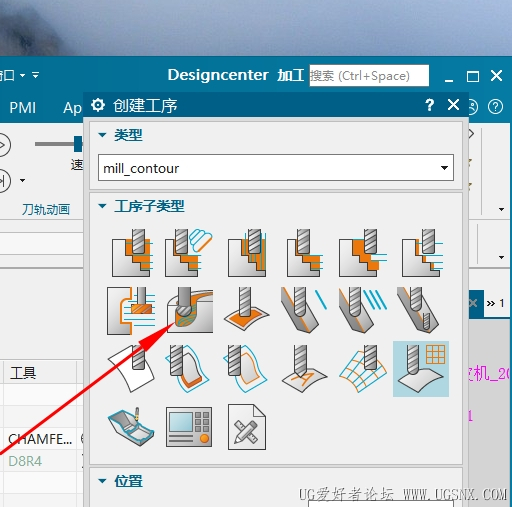Select the Adaptive Milling operation subtype
Image resolution: width=512 pixels, height=507 pixels.
[x=189, y=253]
